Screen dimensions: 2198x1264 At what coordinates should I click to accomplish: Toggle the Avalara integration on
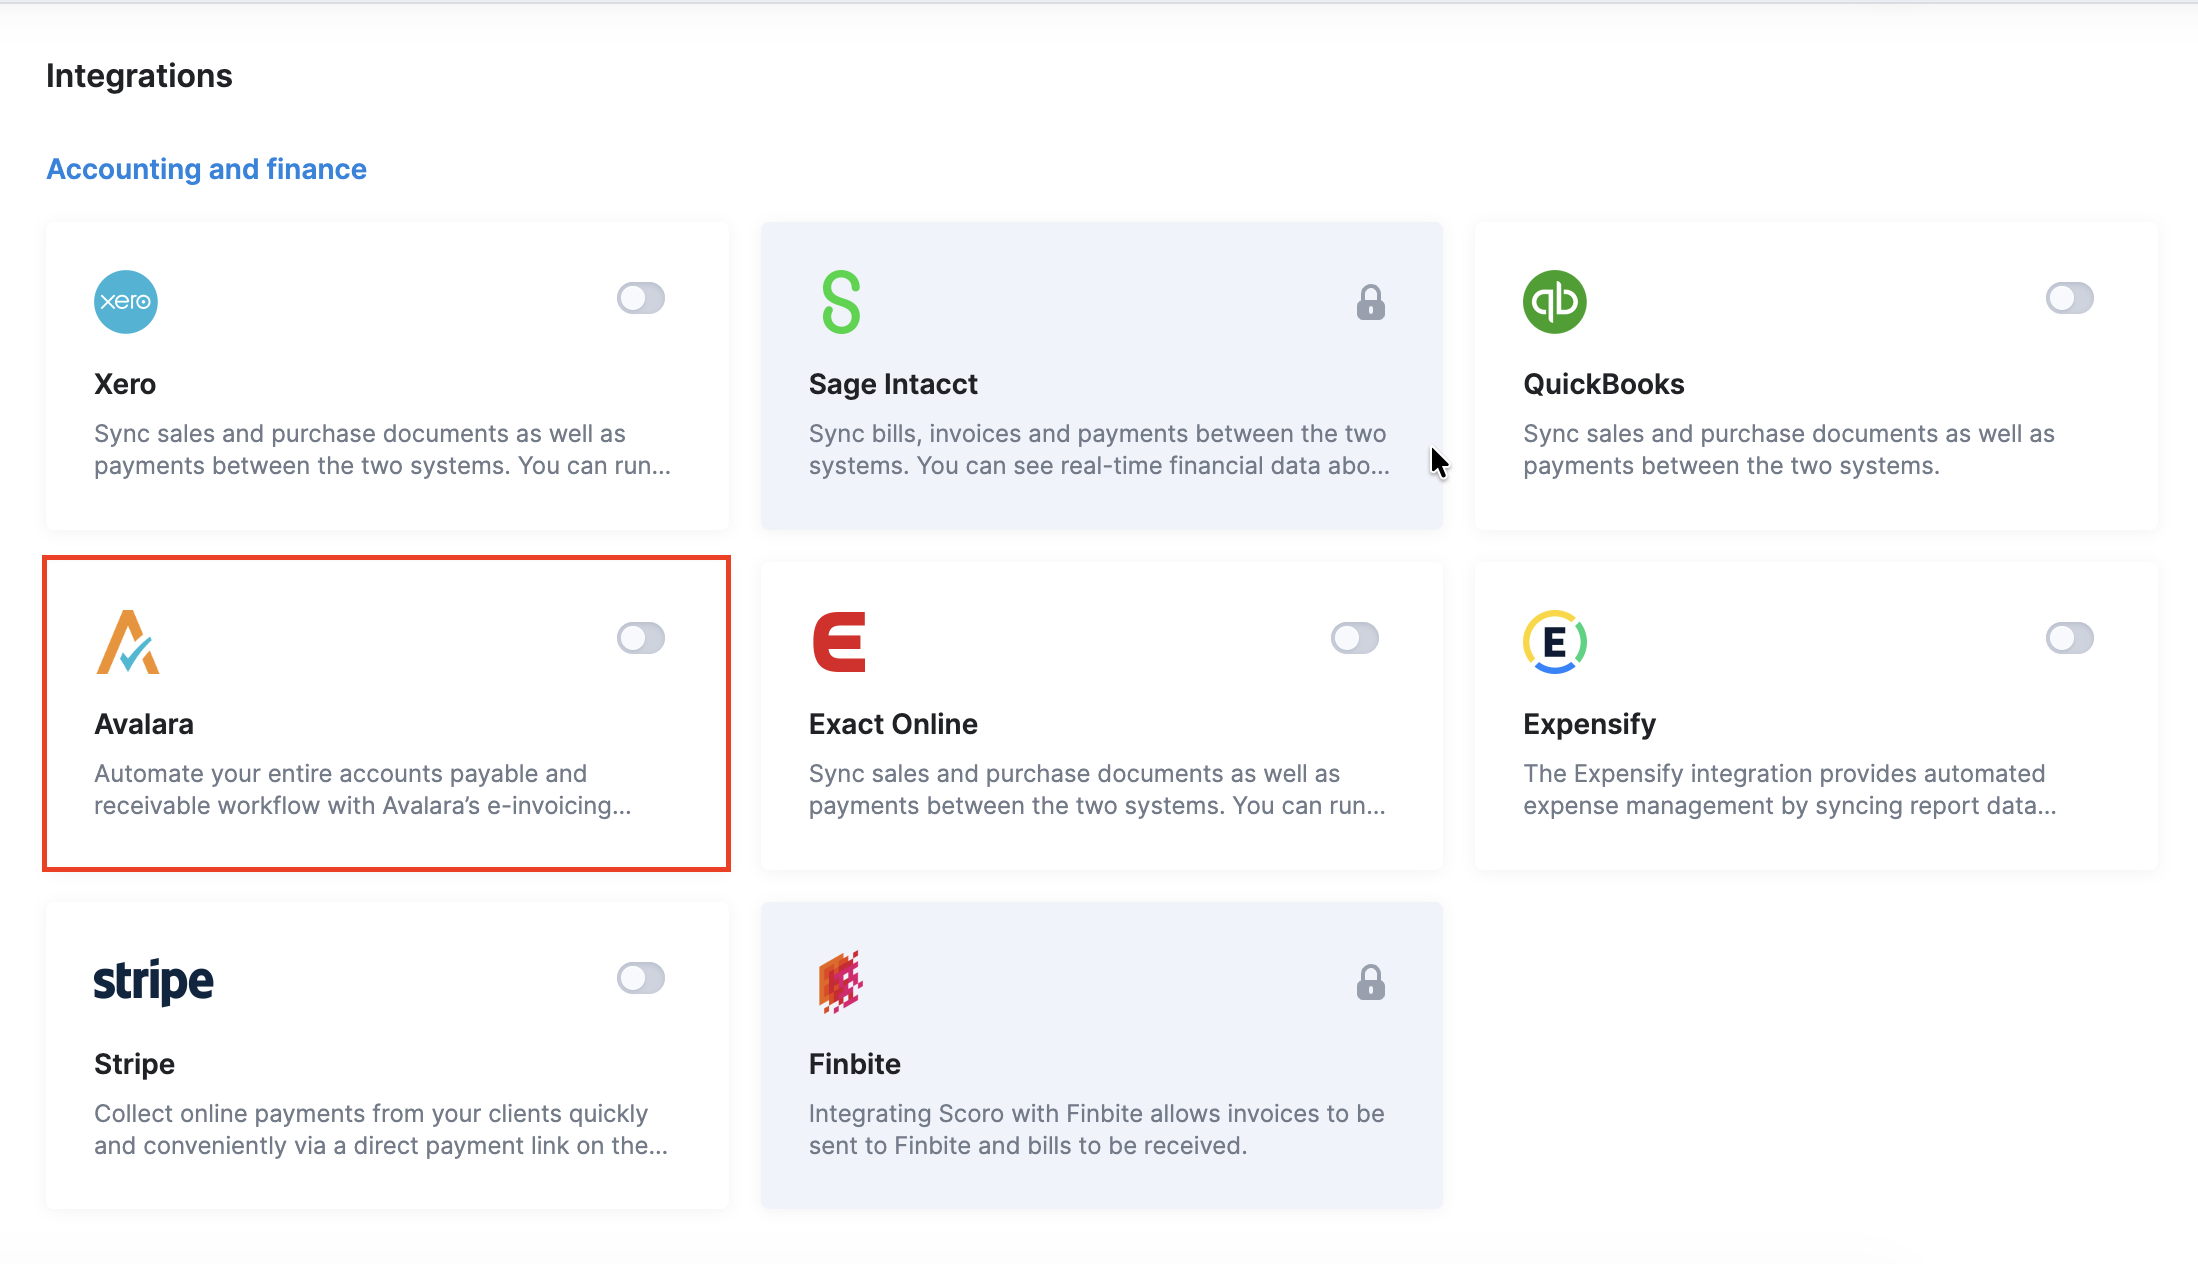coord(641,638)
